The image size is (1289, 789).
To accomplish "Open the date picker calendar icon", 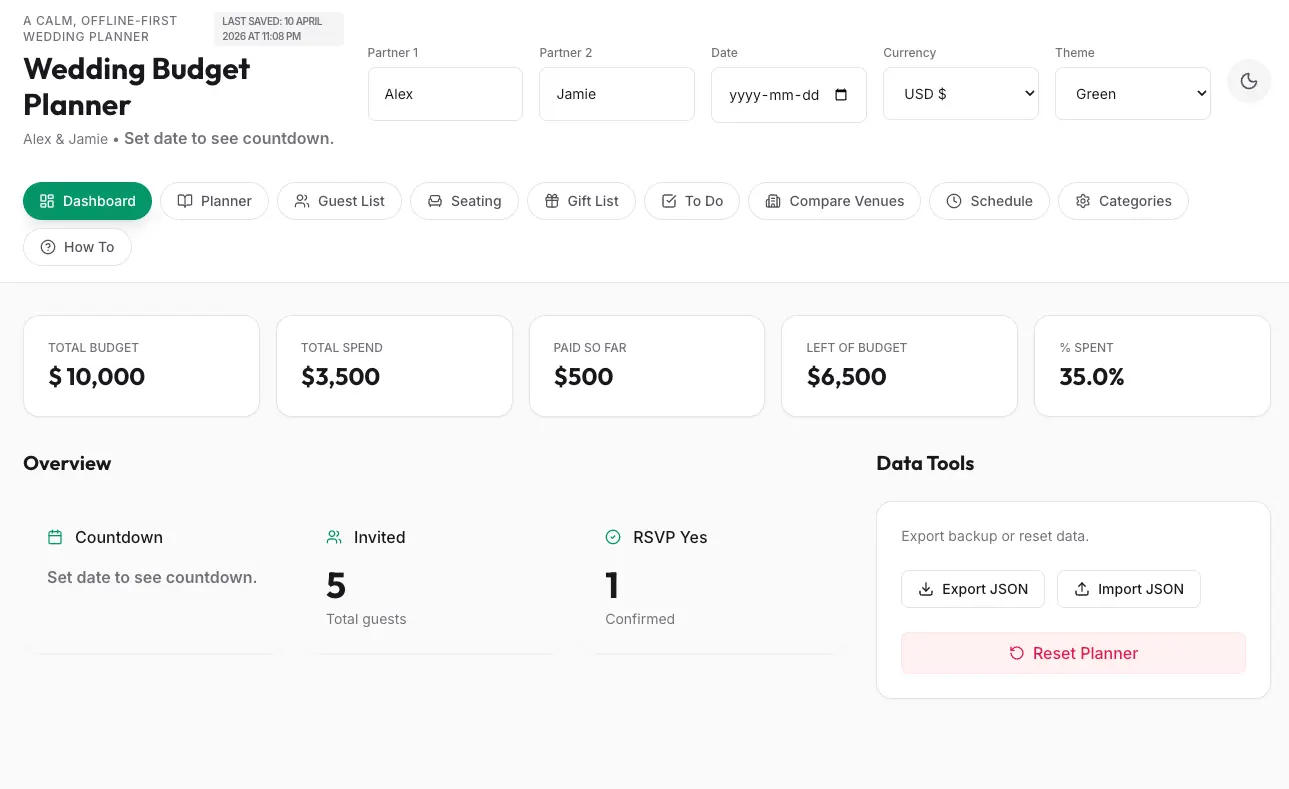I will pos(840,95).
